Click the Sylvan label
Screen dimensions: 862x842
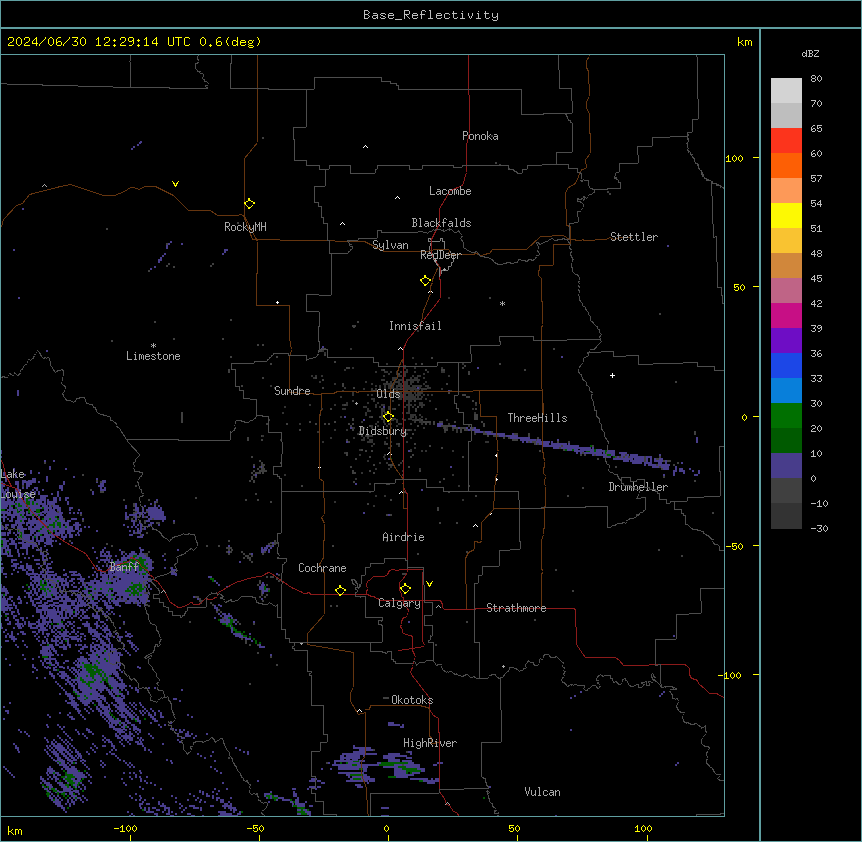390,245
